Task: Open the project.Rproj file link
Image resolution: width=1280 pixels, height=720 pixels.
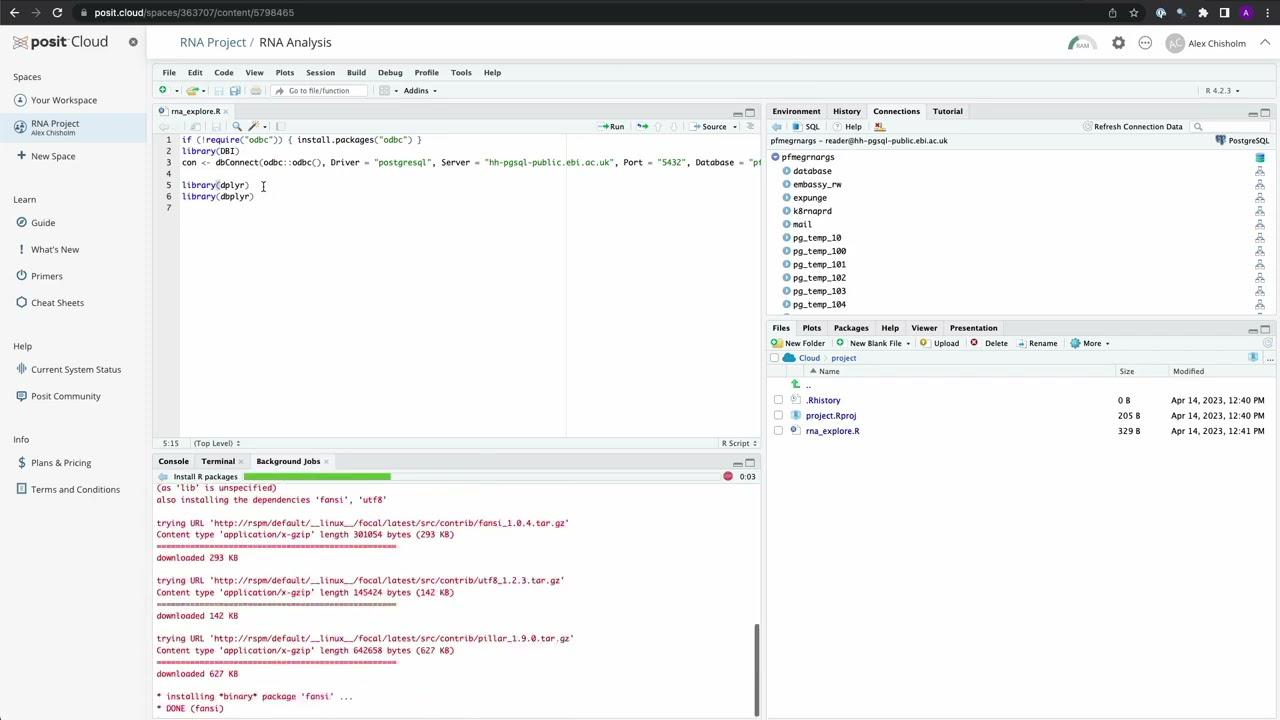Action: pyautogui.click(x=830, y=415)
